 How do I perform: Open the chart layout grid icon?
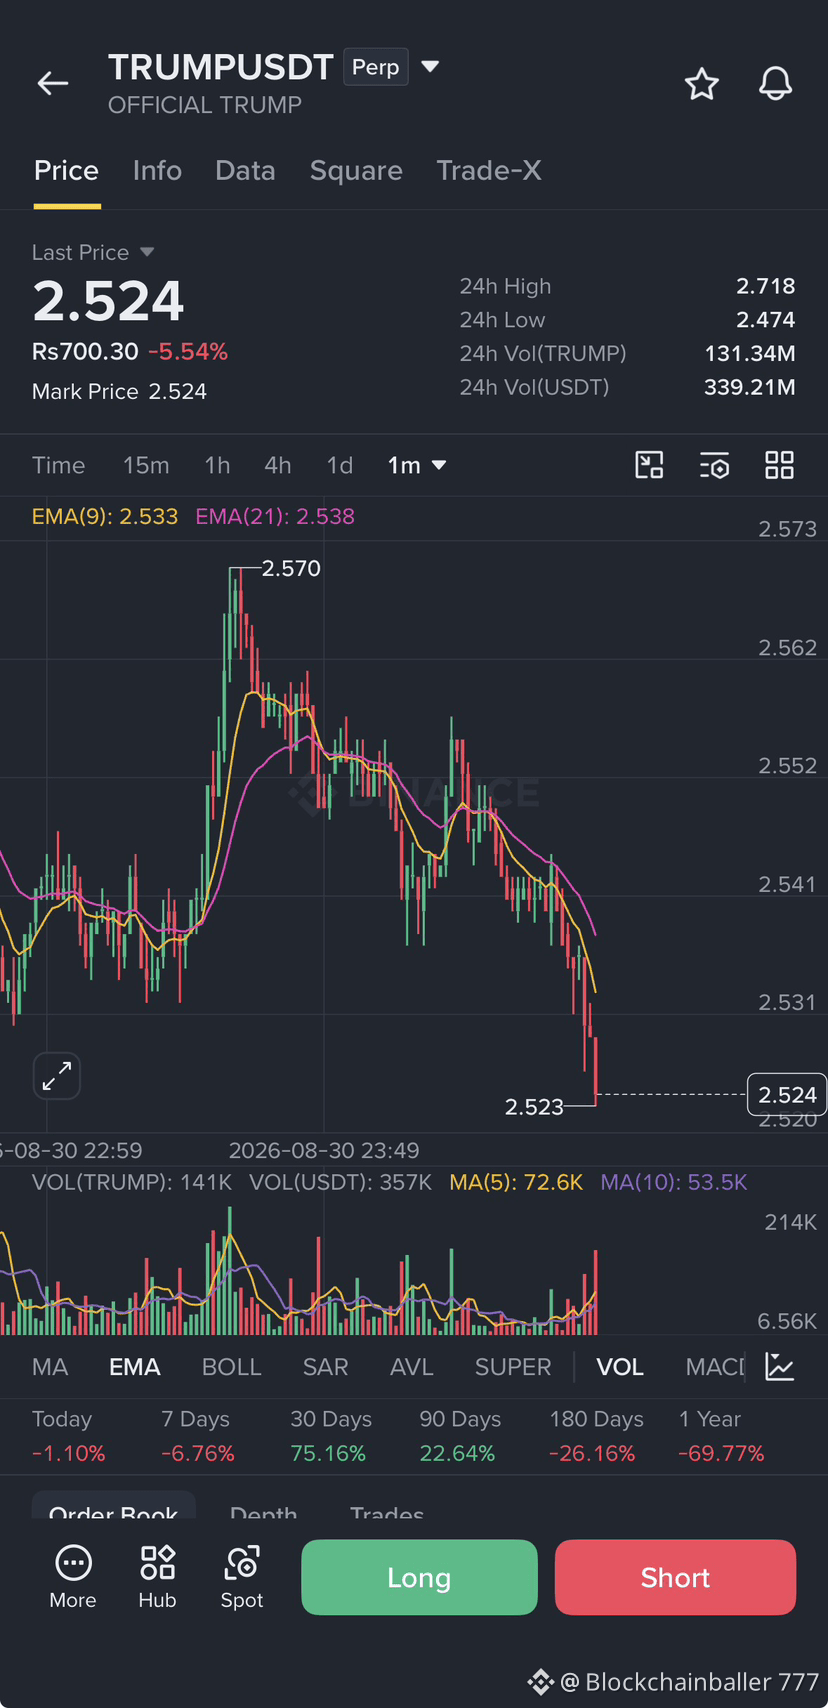point(779,465)
